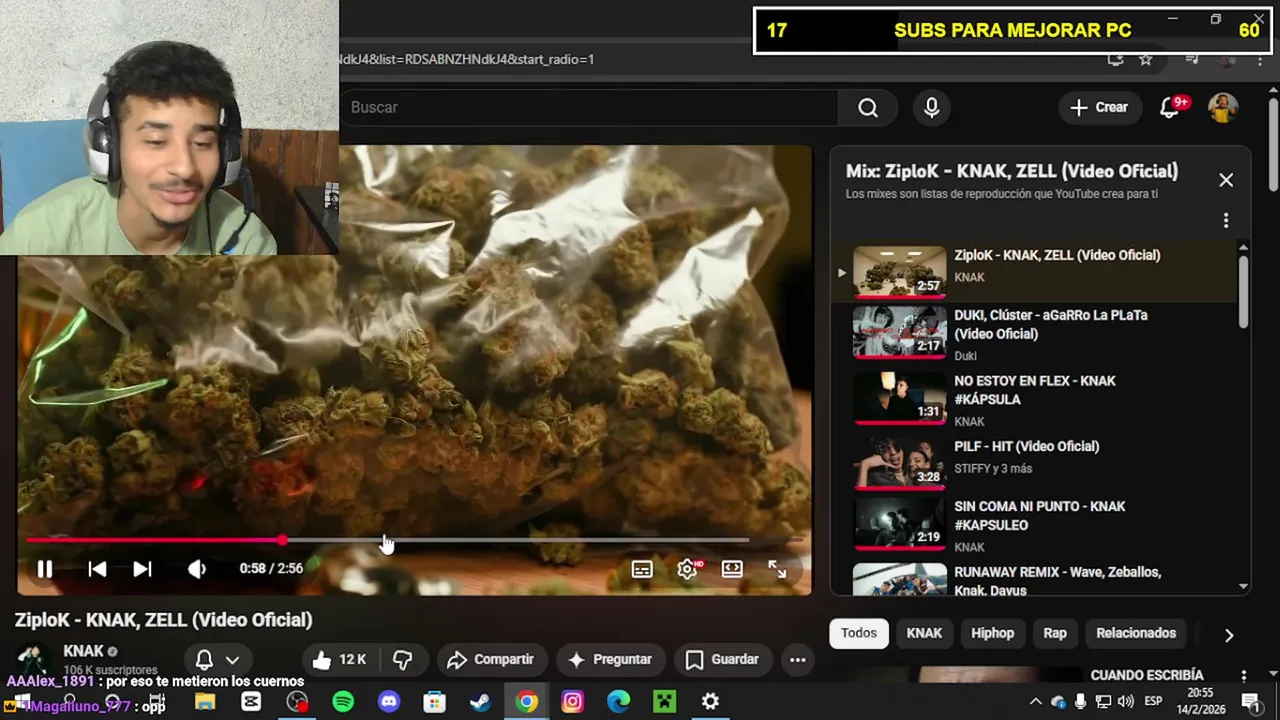Open Discord from the taskbar
This screenshot has width=1280, height=720.
[x=389, y=702]
